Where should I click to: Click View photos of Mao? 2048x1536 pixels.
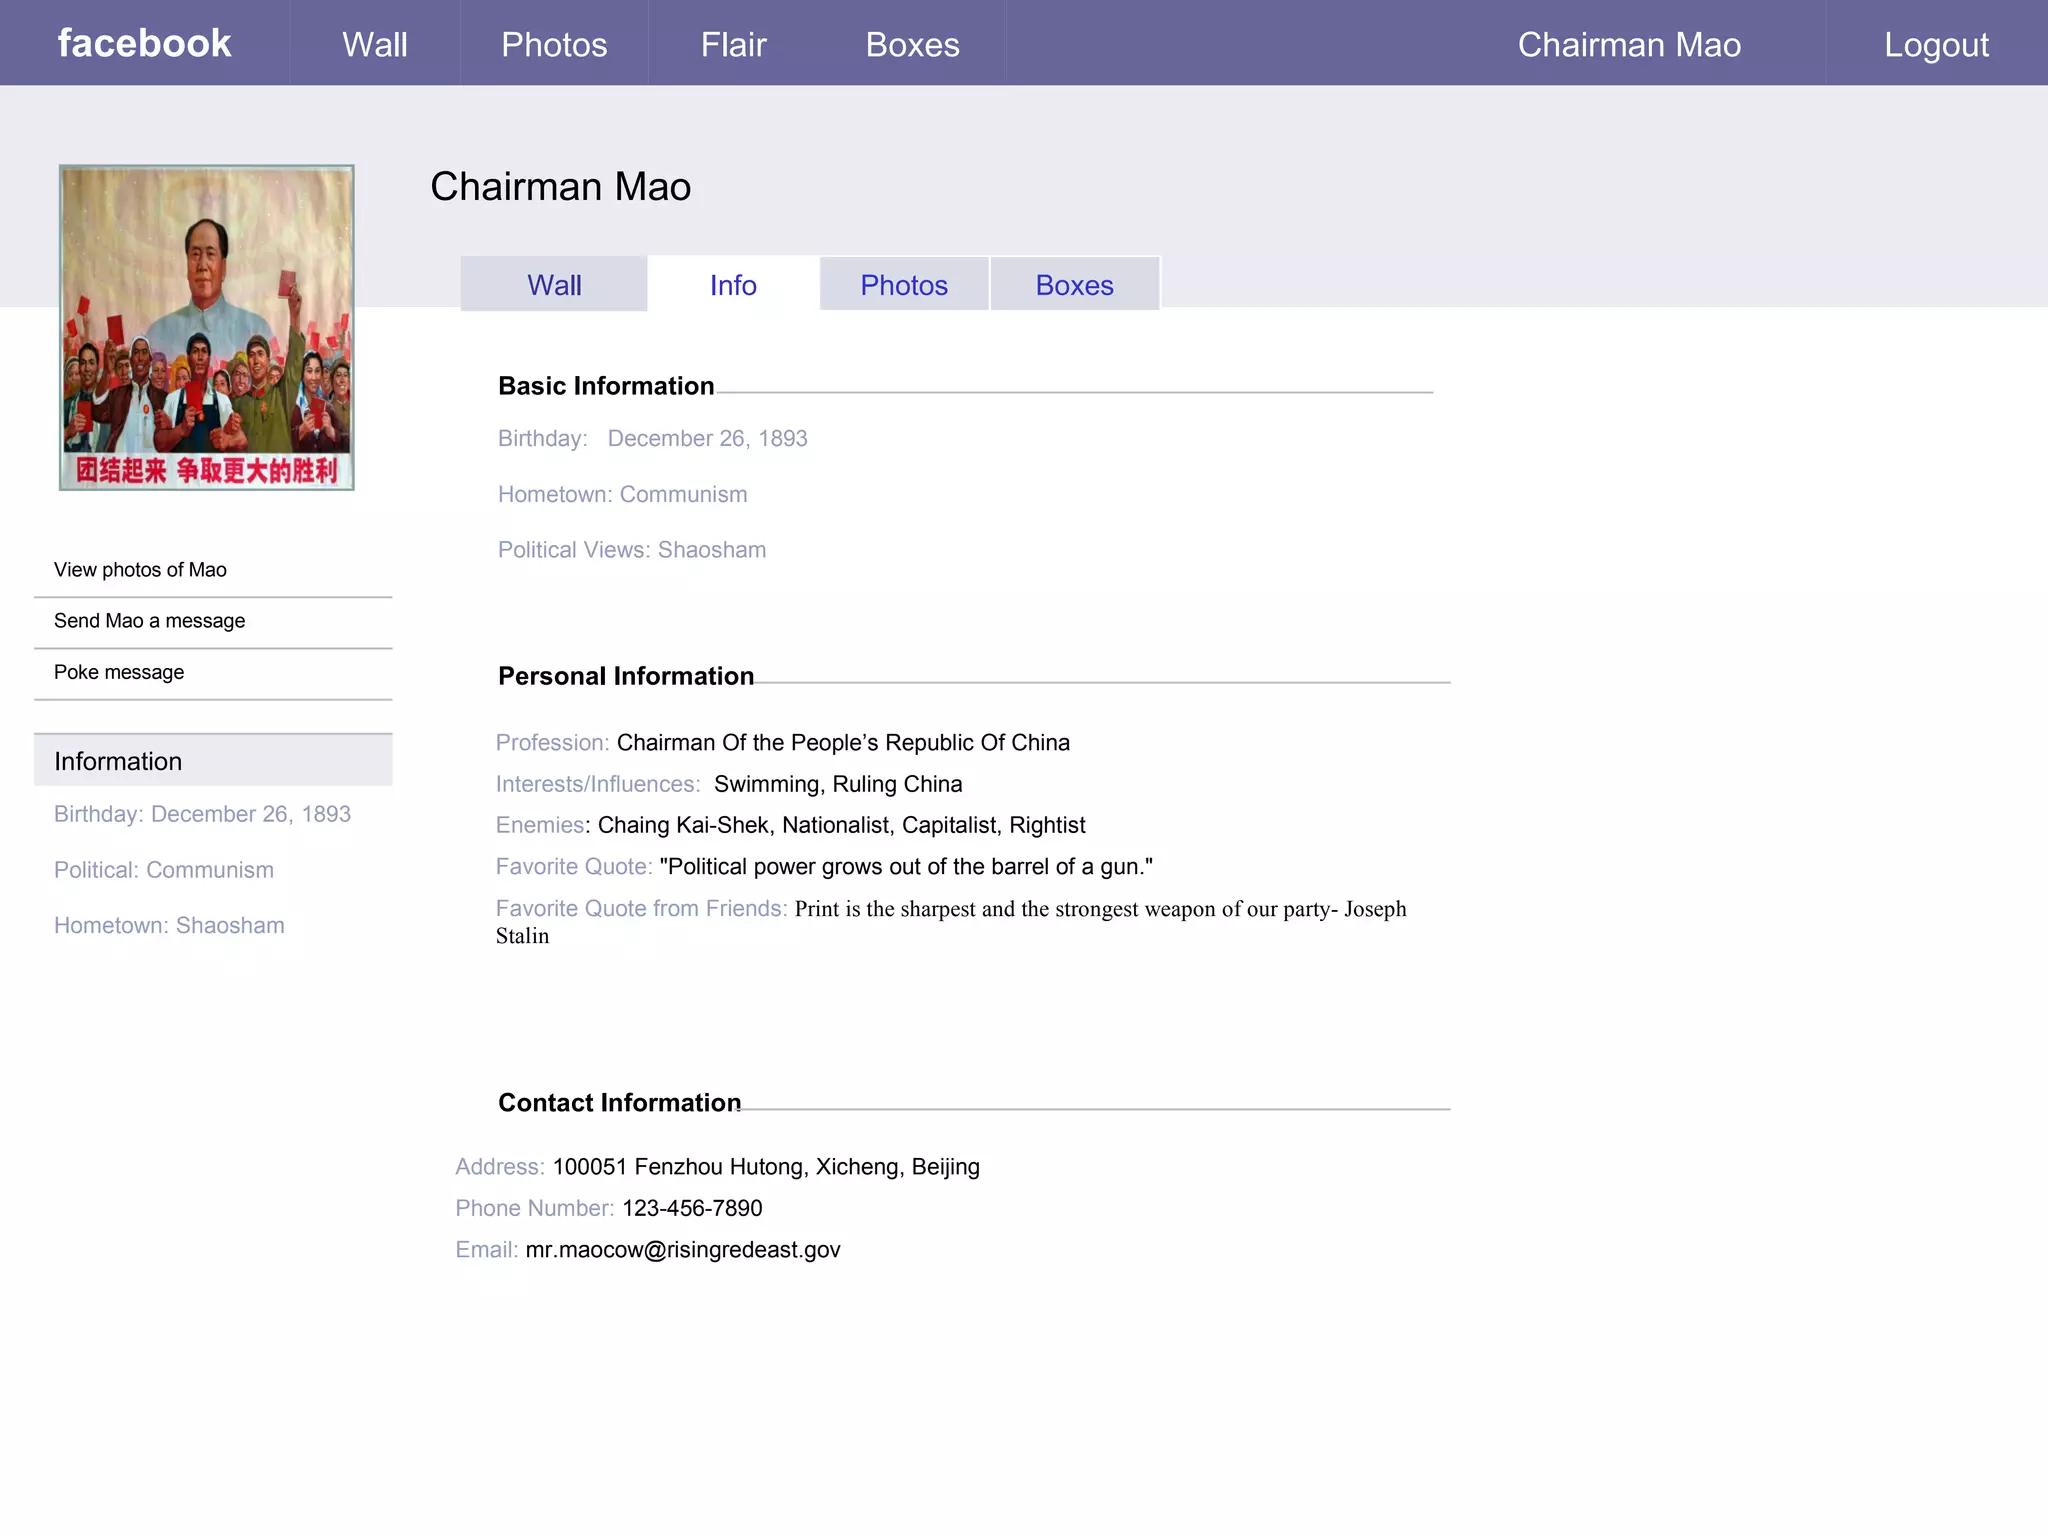[140, 570]
